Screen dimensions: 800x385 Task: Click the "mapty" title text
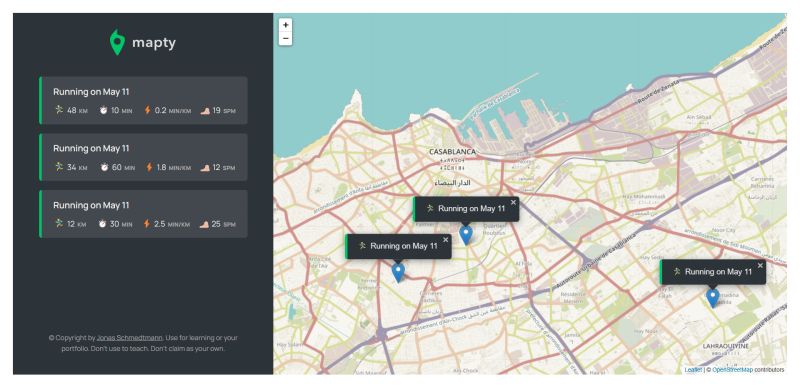pos(154,43)
